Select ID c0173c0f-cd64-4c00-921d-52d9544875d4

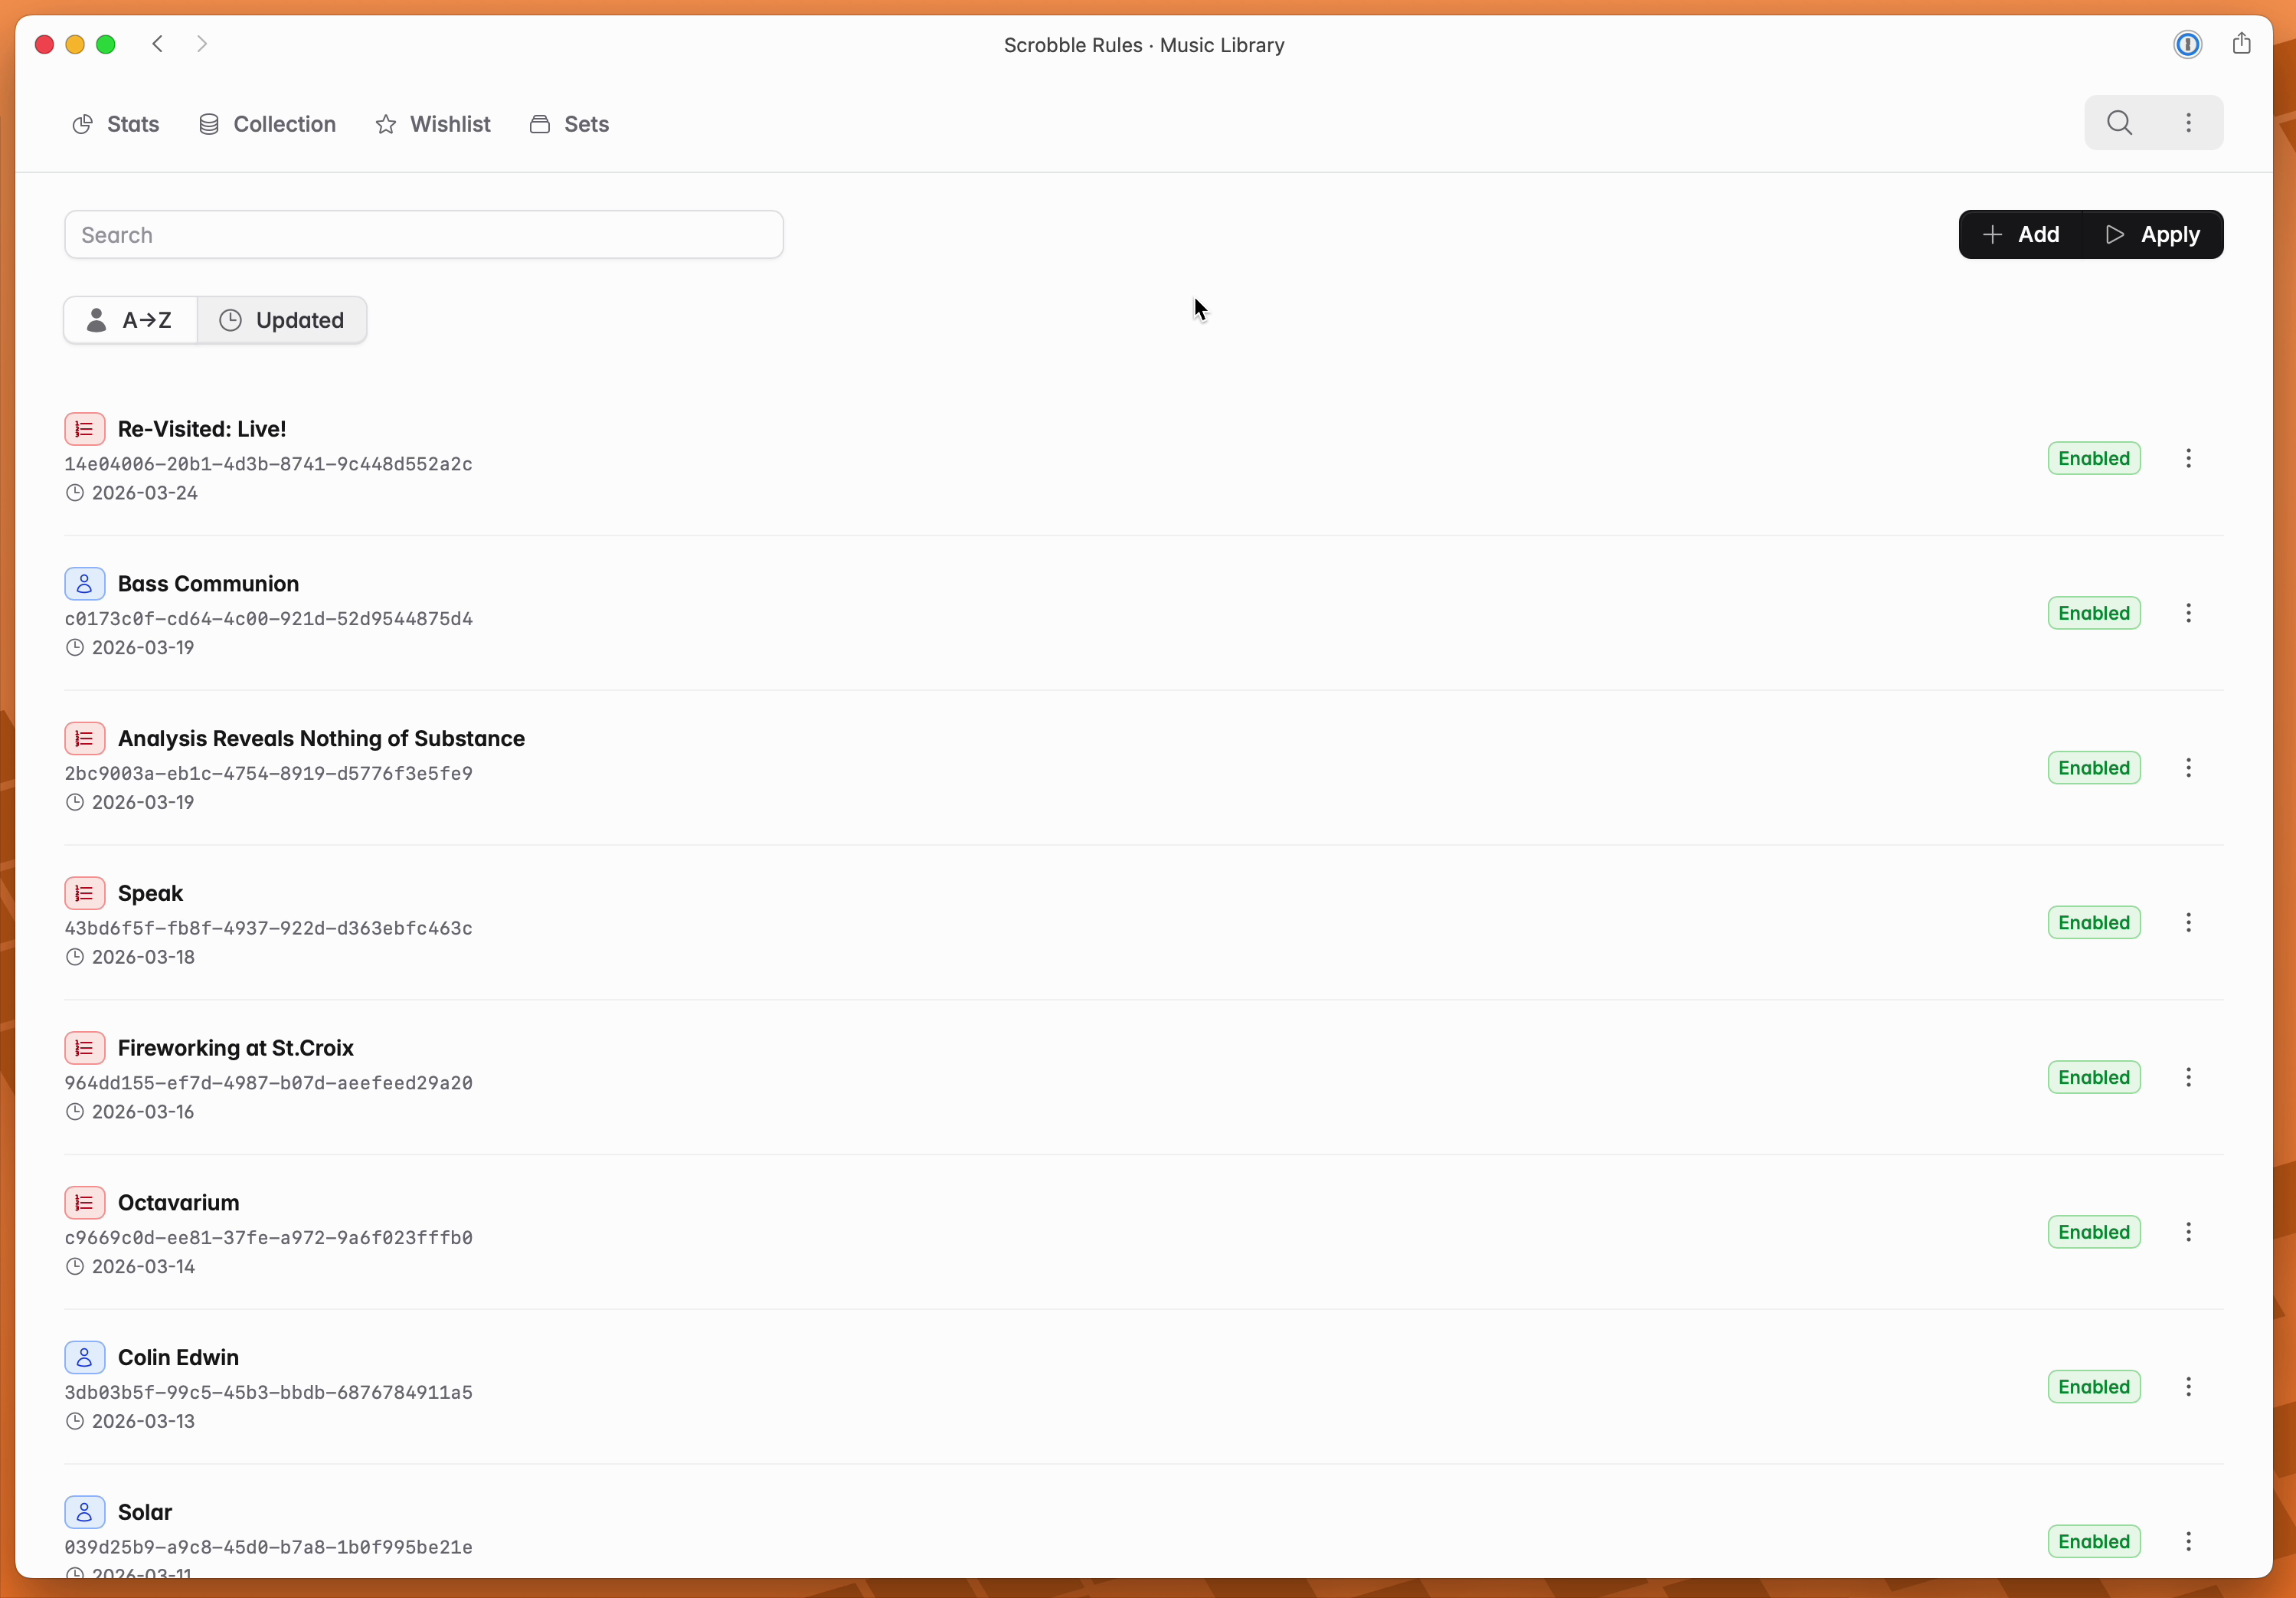point(269,619)
